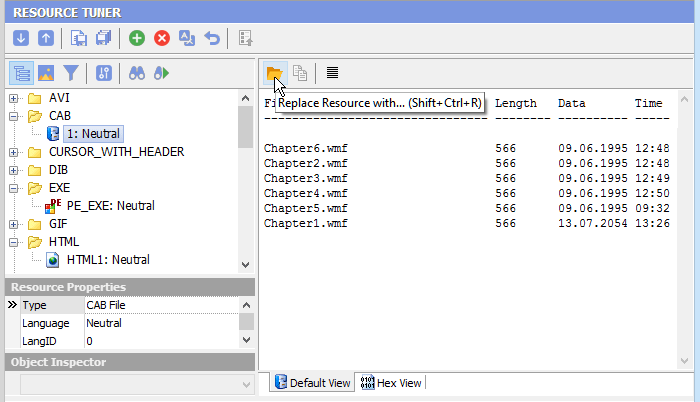Click the 'CAB File' property value
The height and width of the screenshot is (402, 700).
coord(106,305)
